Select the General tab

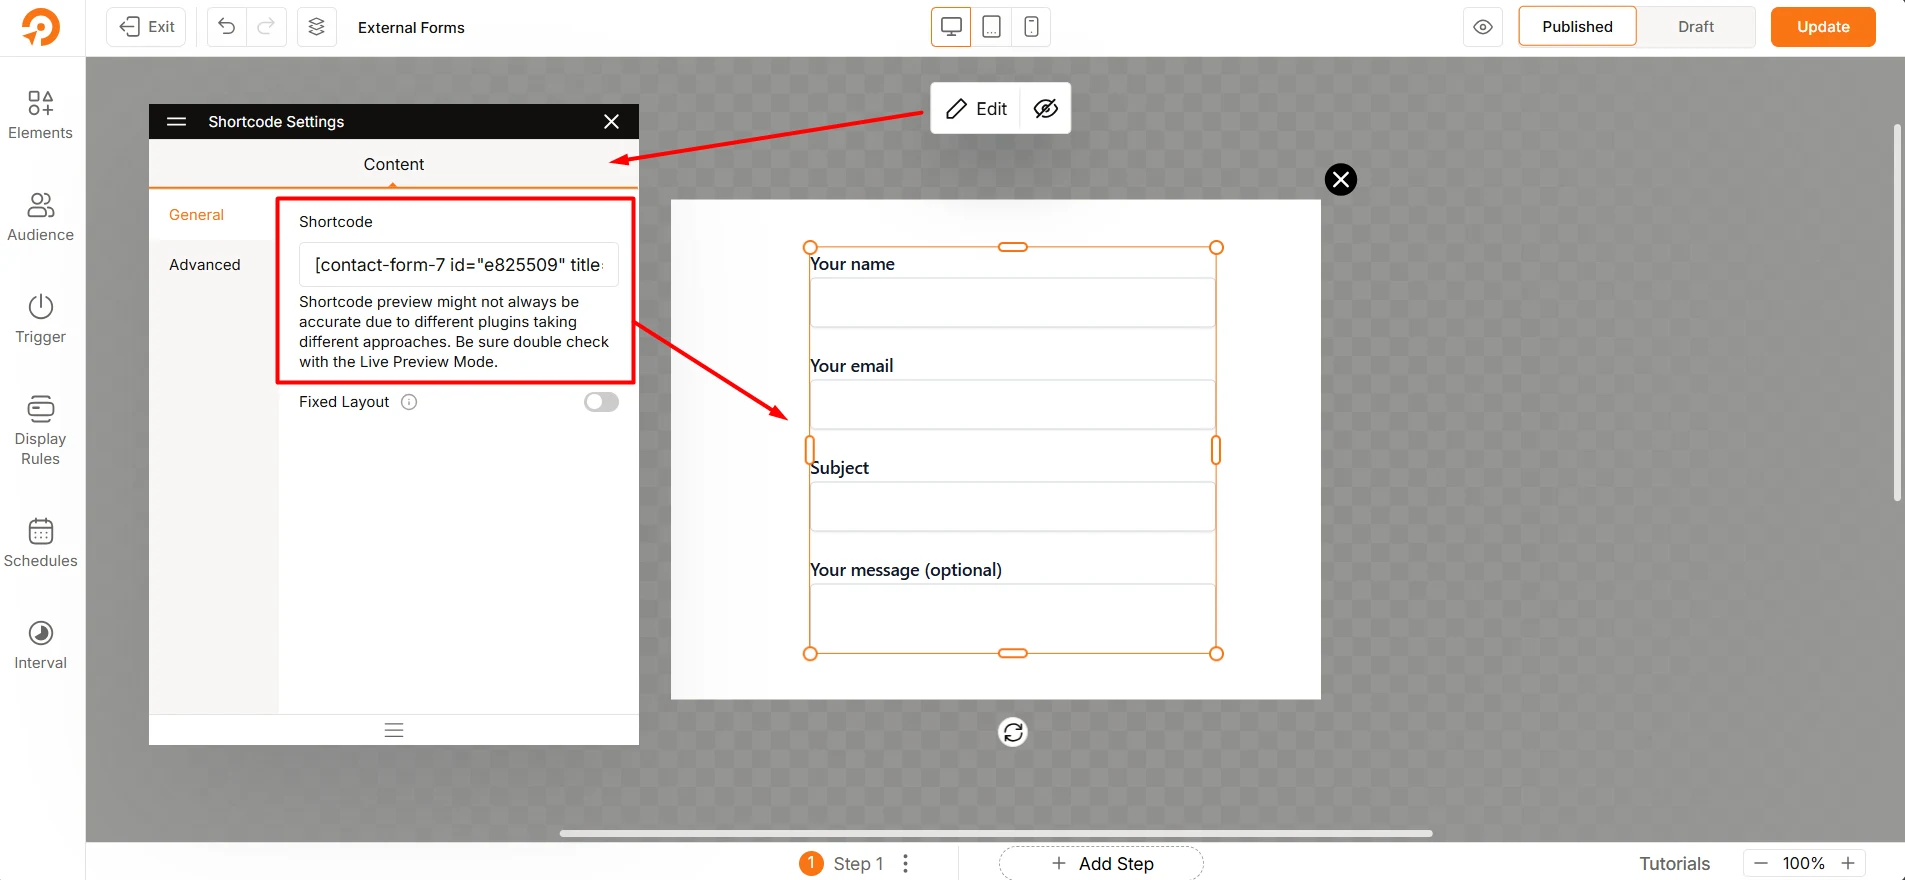pos(197,215)
